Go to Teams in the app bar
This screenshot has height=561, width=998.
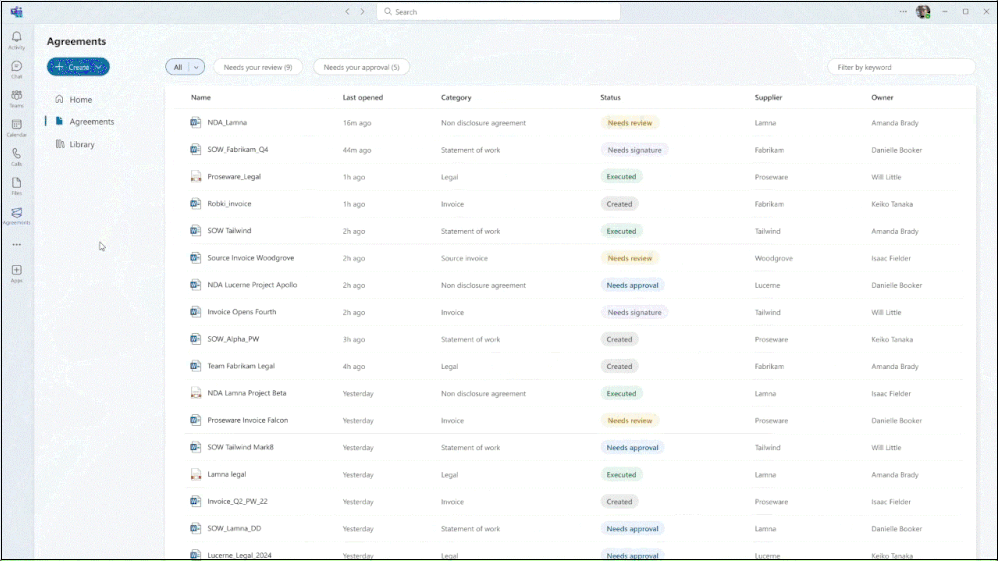click(x=16, y=97)
